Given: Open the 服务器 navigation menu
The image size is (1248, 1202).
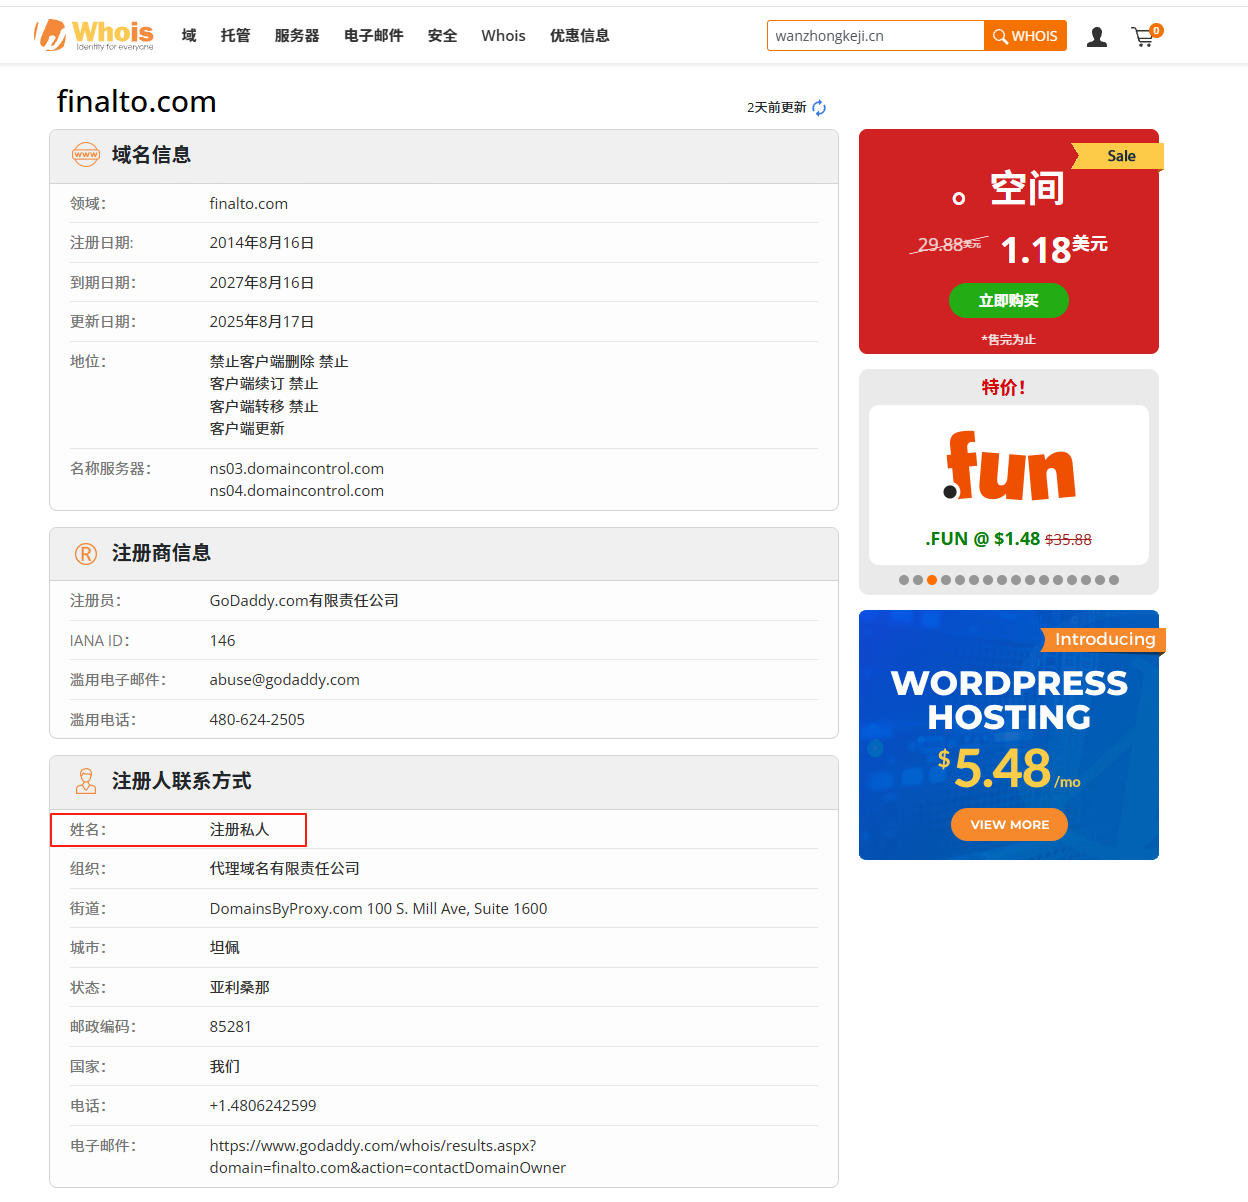Looking at the screenshot, I should coord(297,36).
